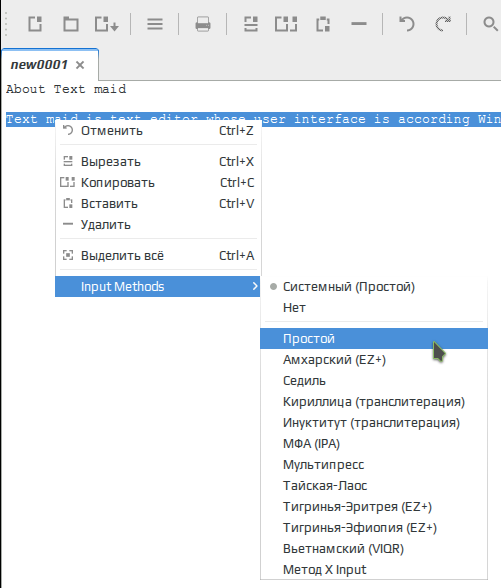Click the Print toolbar icon

coord(203,24)
